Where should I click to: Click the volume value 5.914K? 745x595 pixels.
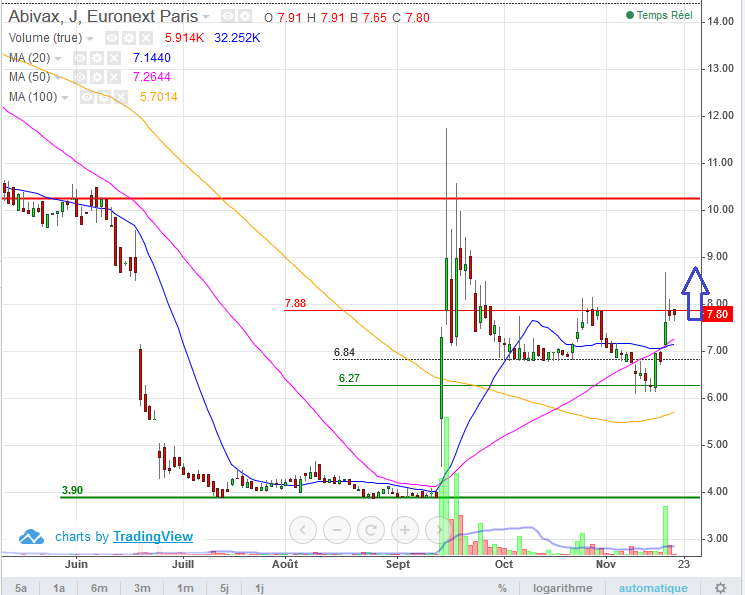pos(184,38)
